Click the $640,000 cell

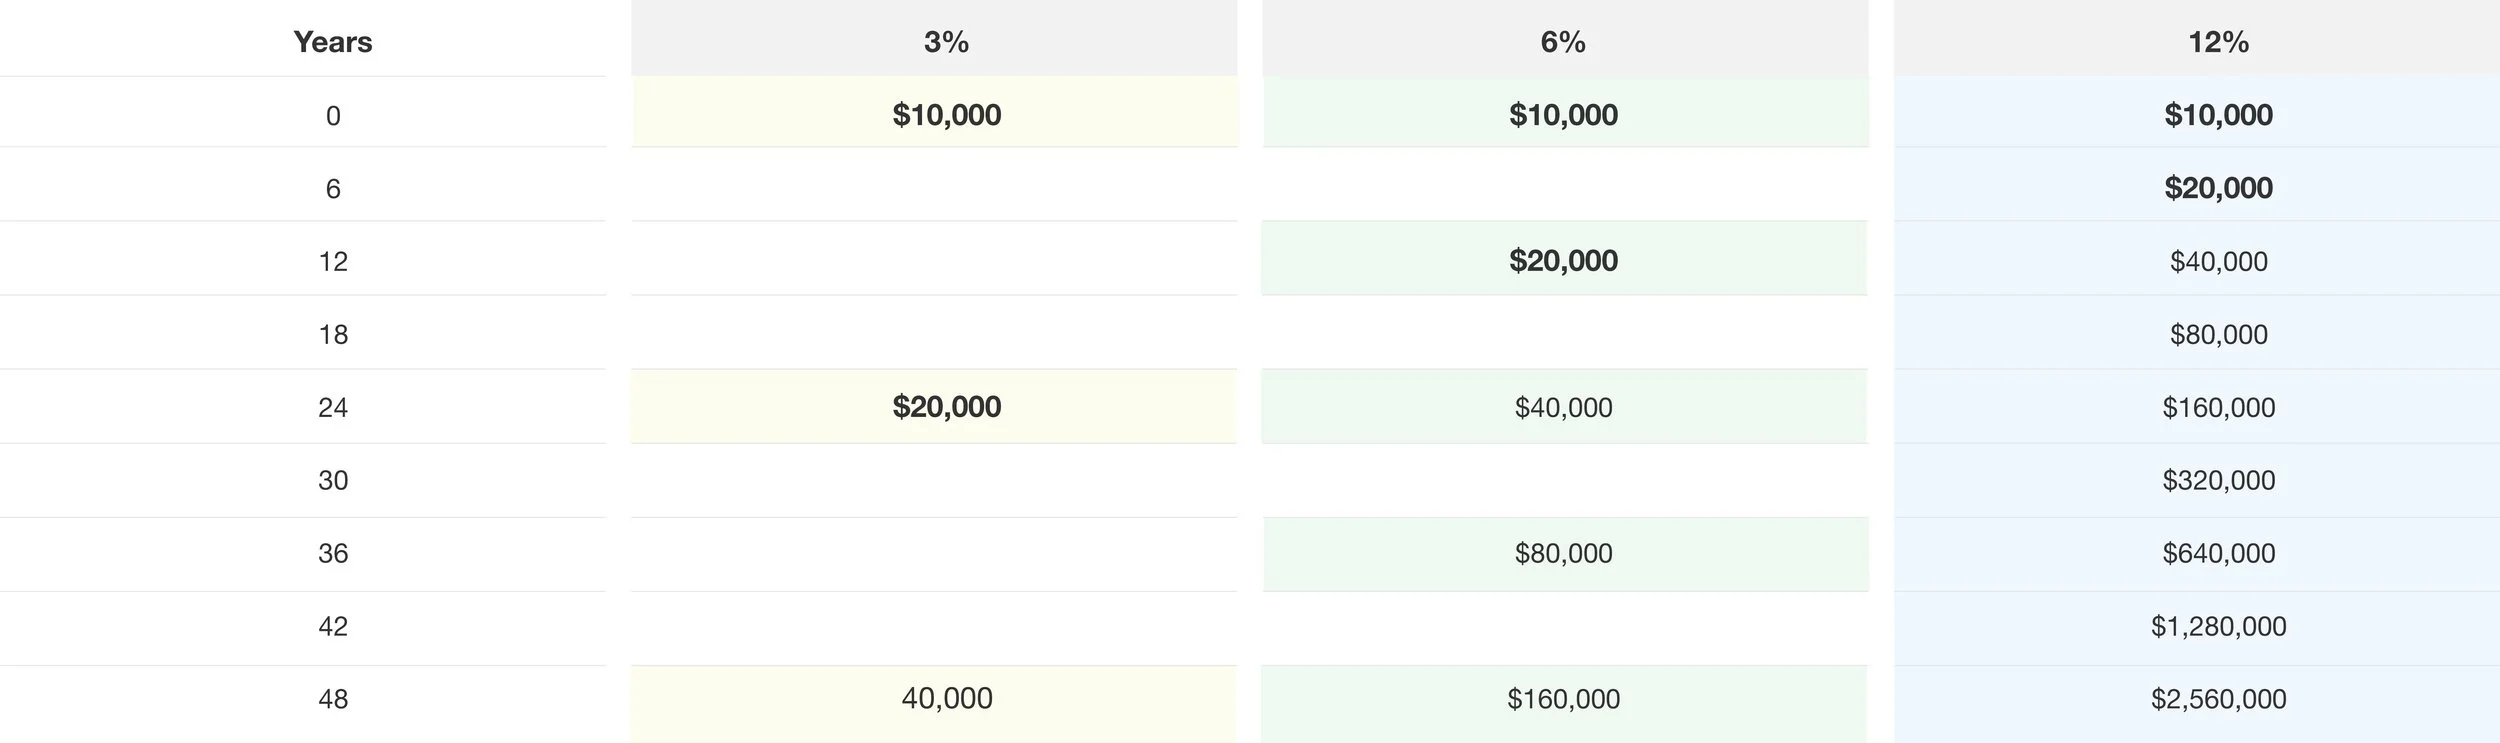tap(2219, 554)
